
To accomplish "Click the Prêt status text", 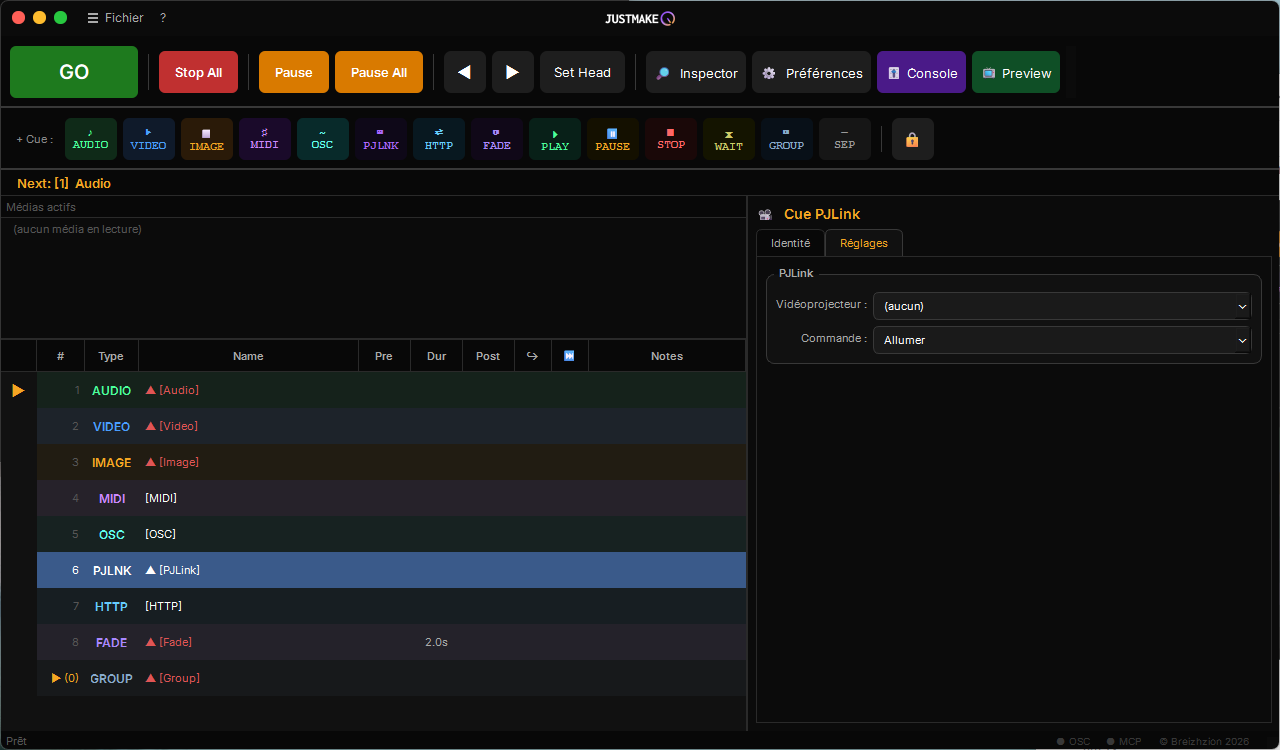I will 16,741.
